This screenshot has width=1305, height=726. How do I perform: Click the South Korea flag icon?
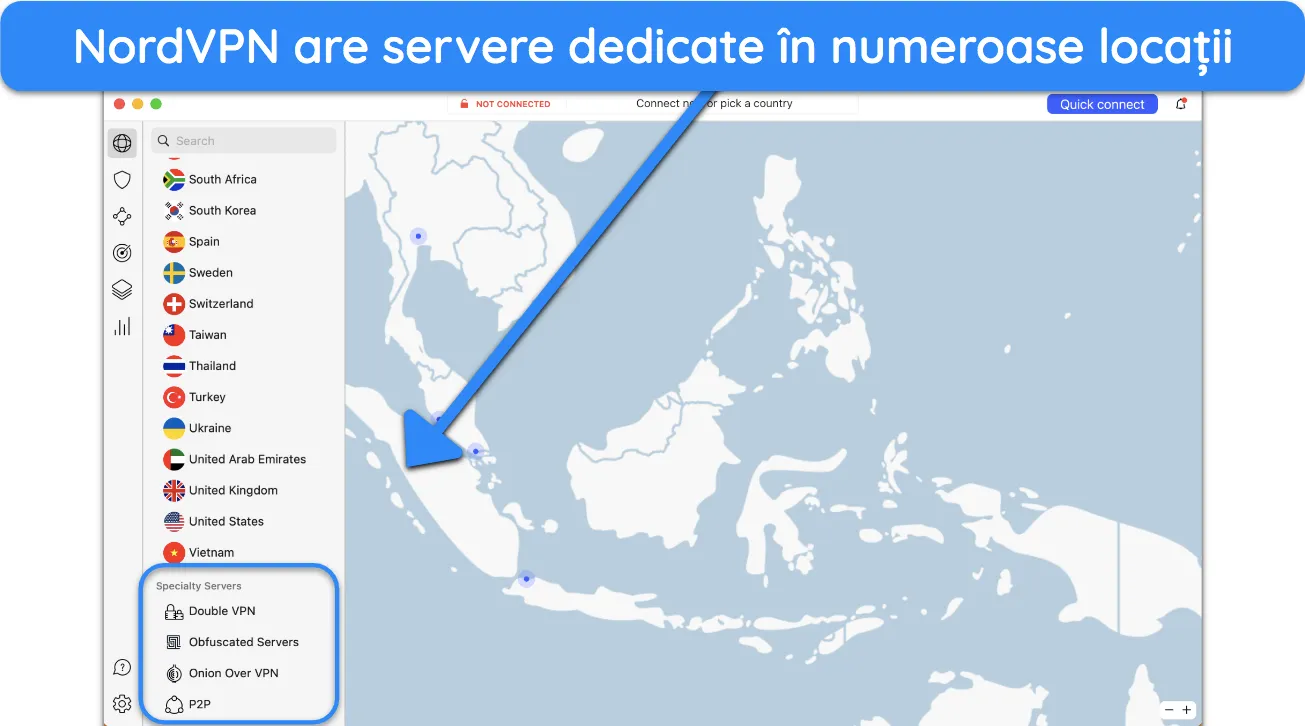pyautogui.click(x=174, y=211)
